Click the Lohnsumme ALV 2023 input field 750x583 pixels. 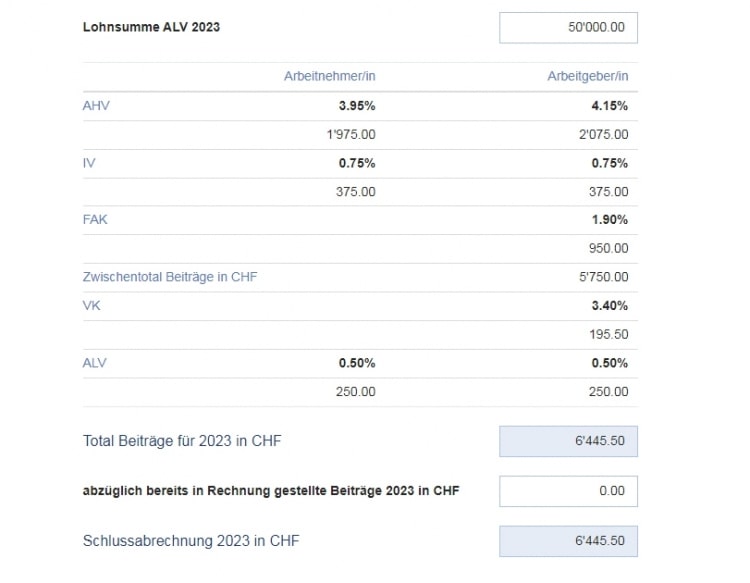pos(568,28)
